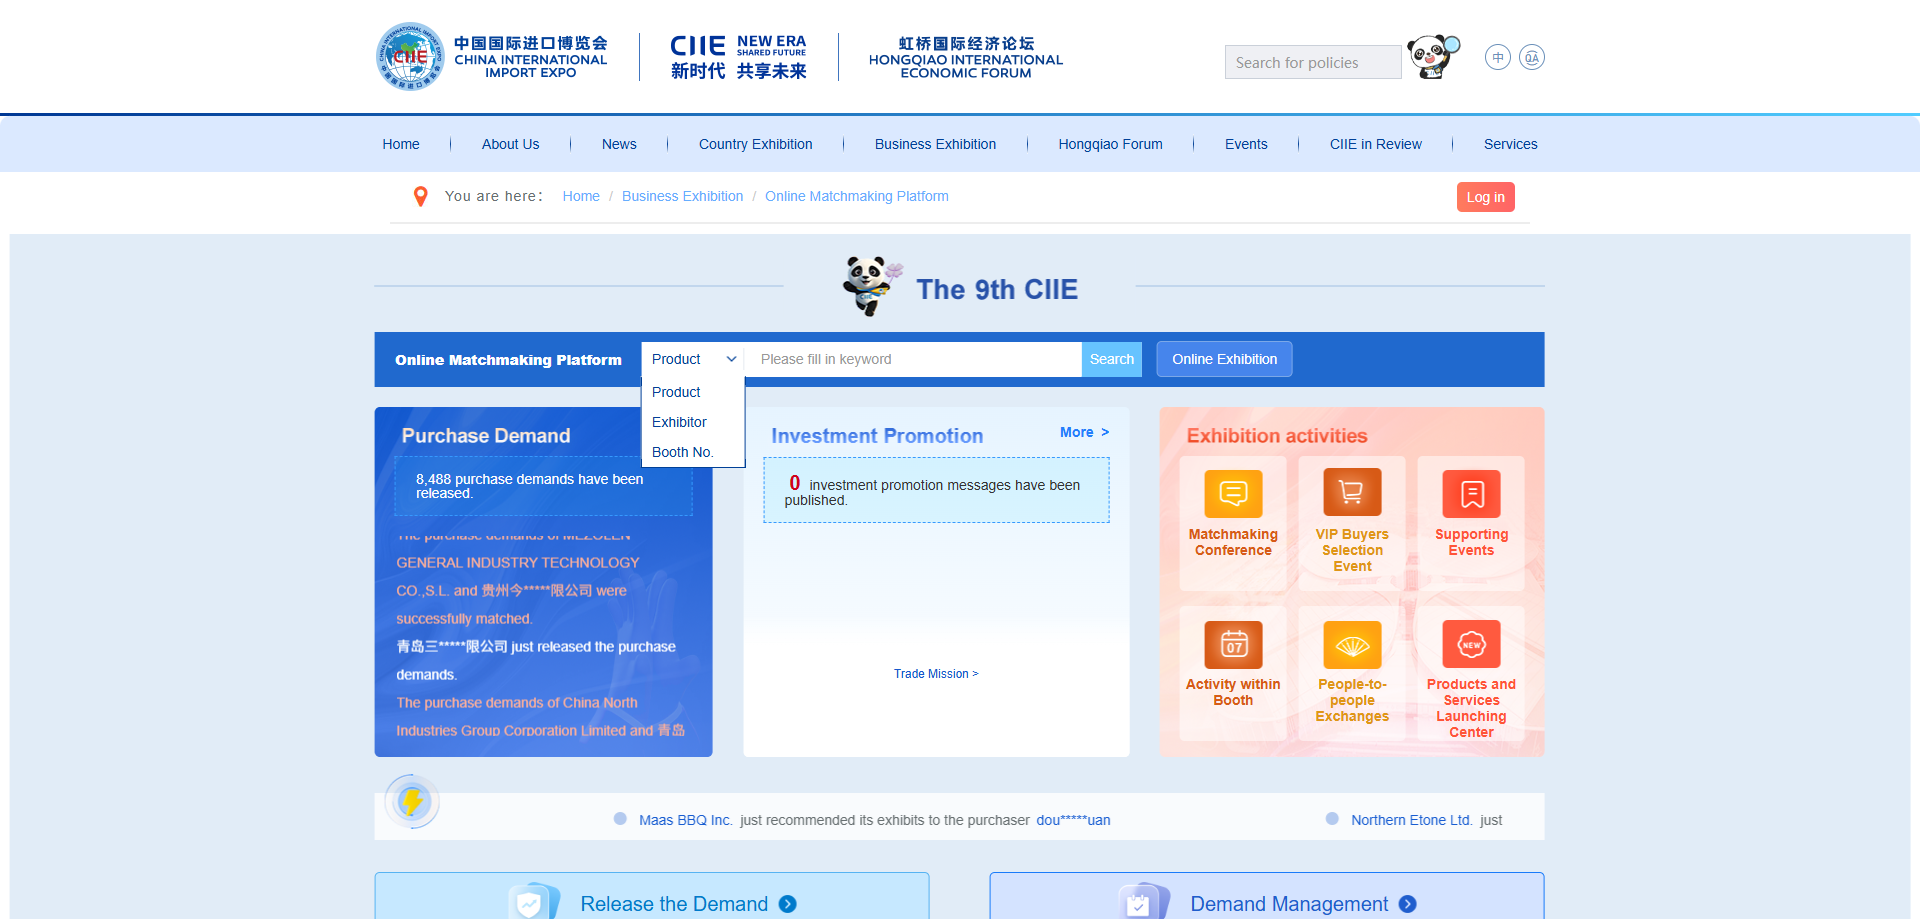This screenshot has height=919, width=1920.
Task: Open the Matchmaking Conference icon
Action: click(x=1233, y=493)
